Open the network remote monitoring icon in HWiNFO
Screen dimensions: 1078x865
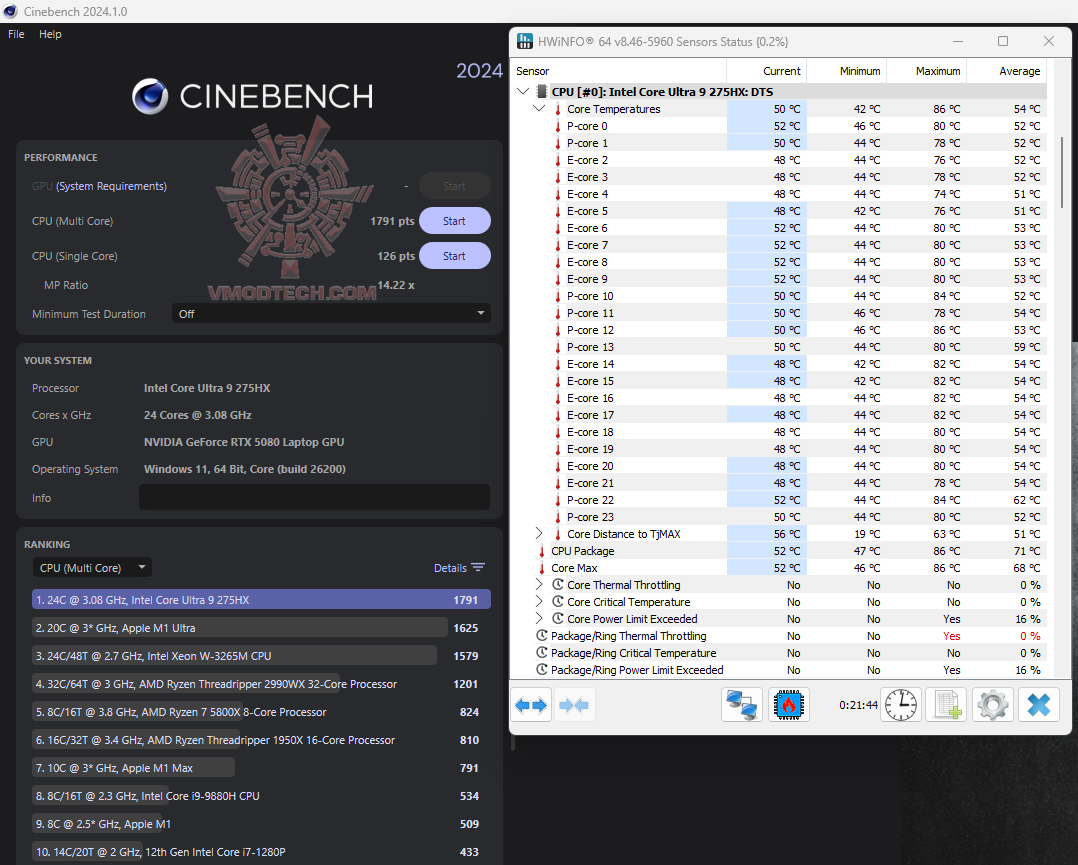click(742, 705)
